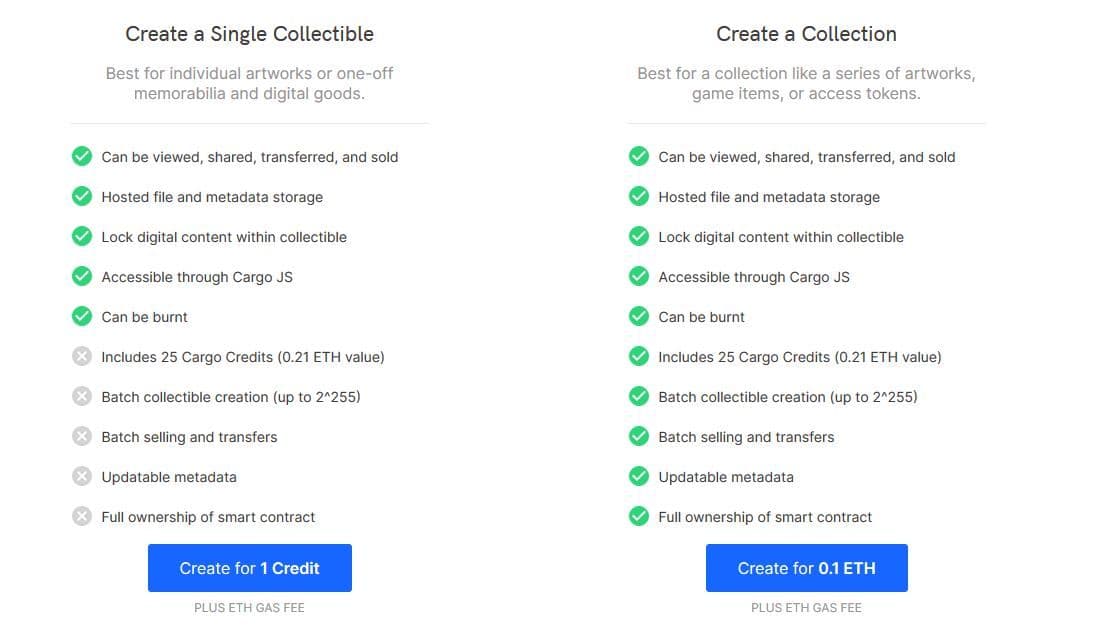Screen dimensions: 1096x629
Task: Click green check beside Single Collectible 'Can be burnt'
Action: coord(82,317)
